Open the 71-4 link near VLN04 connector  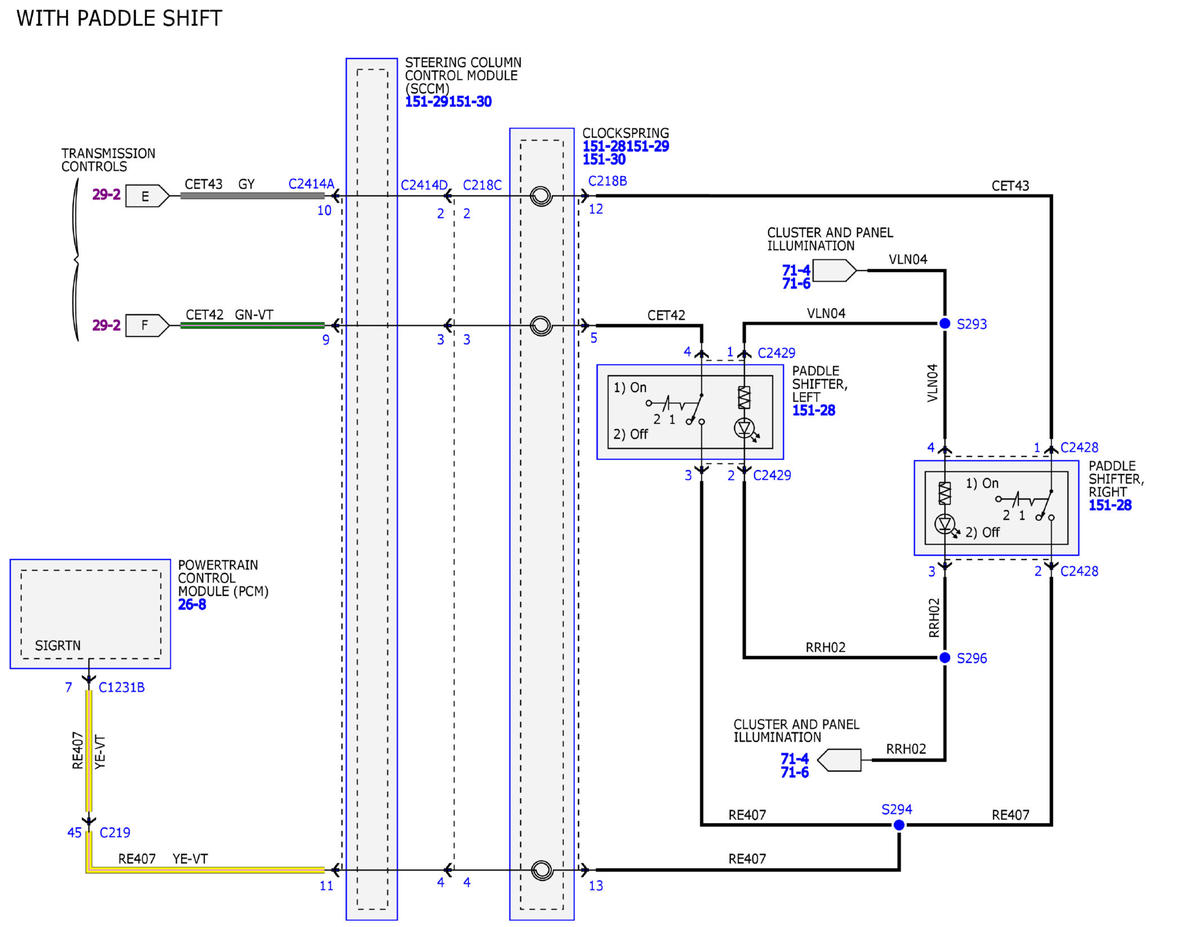click(x=796, y=270)
